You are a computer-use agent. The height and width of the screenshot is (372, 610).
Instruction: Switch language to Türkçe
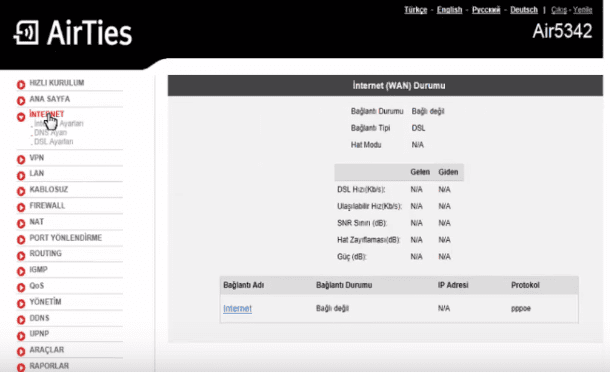pyautogui.click(x=415, y=10)
